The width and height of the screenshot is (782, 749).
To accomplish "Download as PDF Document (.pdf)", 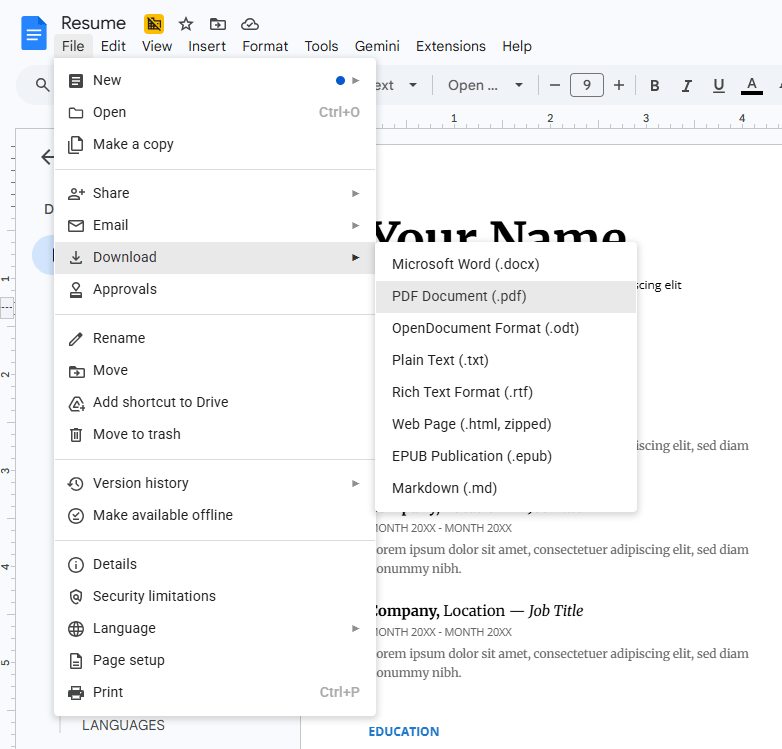I will (506, 296).
